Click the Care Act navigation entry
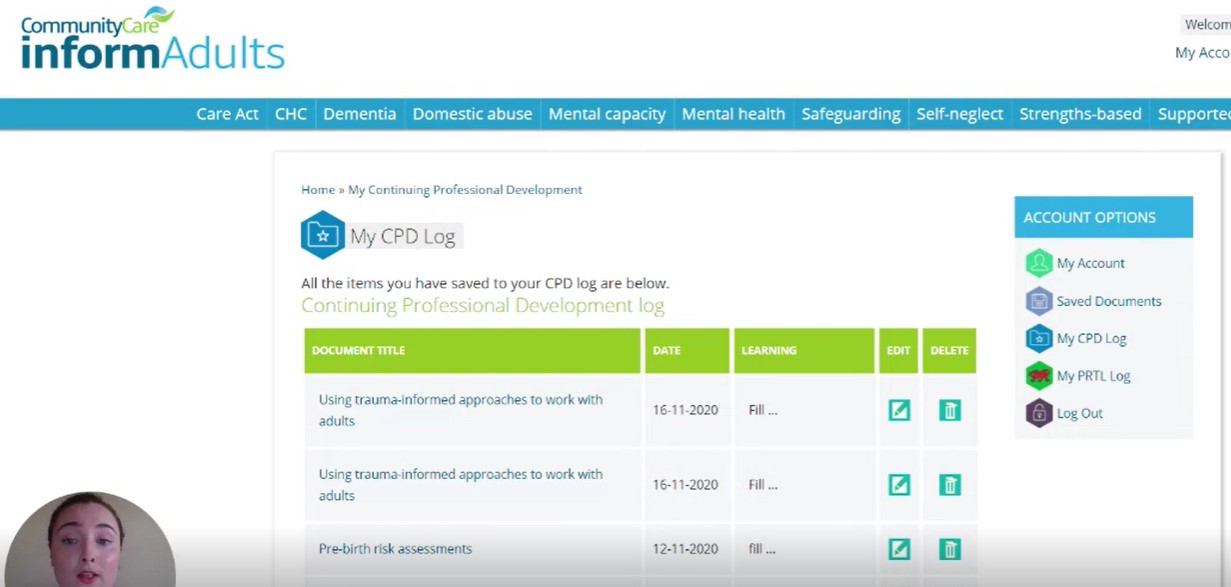Screen dimensions: 1231x587 [227, 114]
